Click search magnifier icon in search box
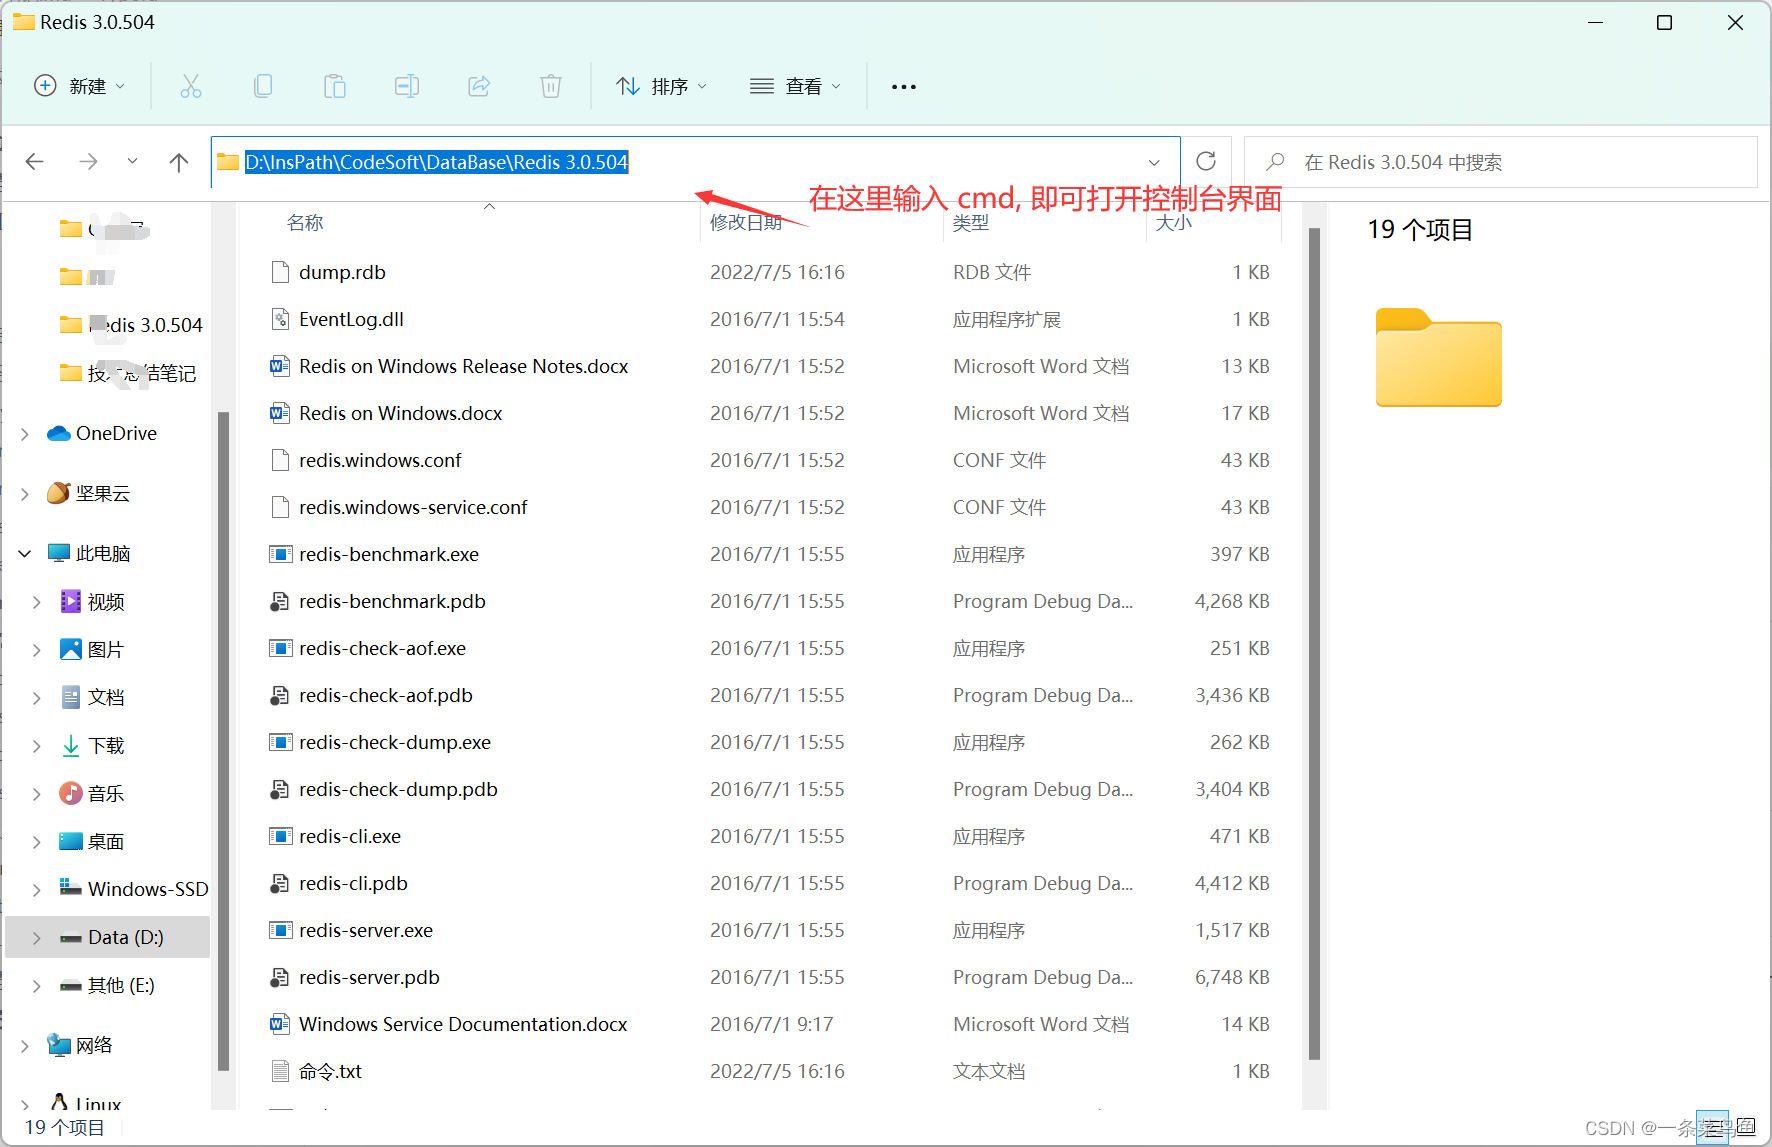 pyautogui.click(x=1275, y=161)
